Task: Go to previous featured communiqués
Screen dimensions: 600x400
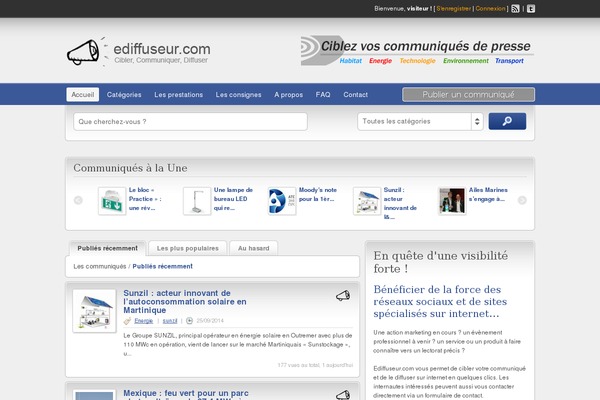Action: pyautogui.click(x=78, y=200)
